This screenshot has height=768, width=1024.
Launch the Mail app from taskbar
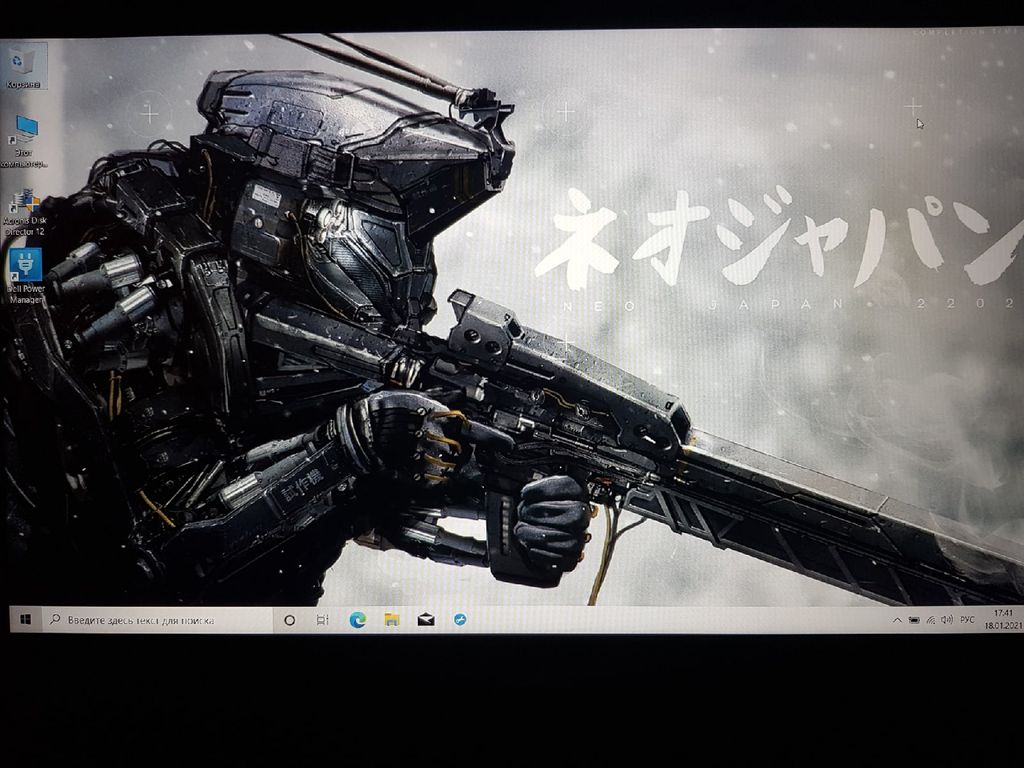coord(426,620)
